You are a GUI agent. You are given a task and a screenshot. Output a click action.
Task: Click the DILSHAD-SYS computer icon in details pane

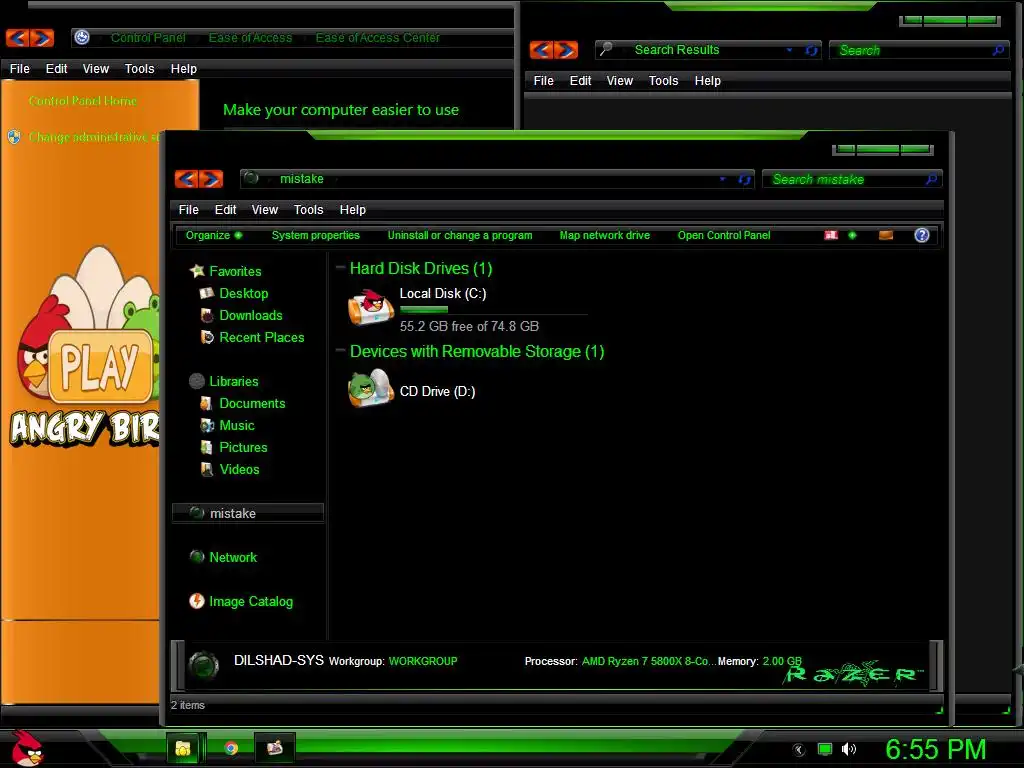pyautogui.click(x=204, y=665)
